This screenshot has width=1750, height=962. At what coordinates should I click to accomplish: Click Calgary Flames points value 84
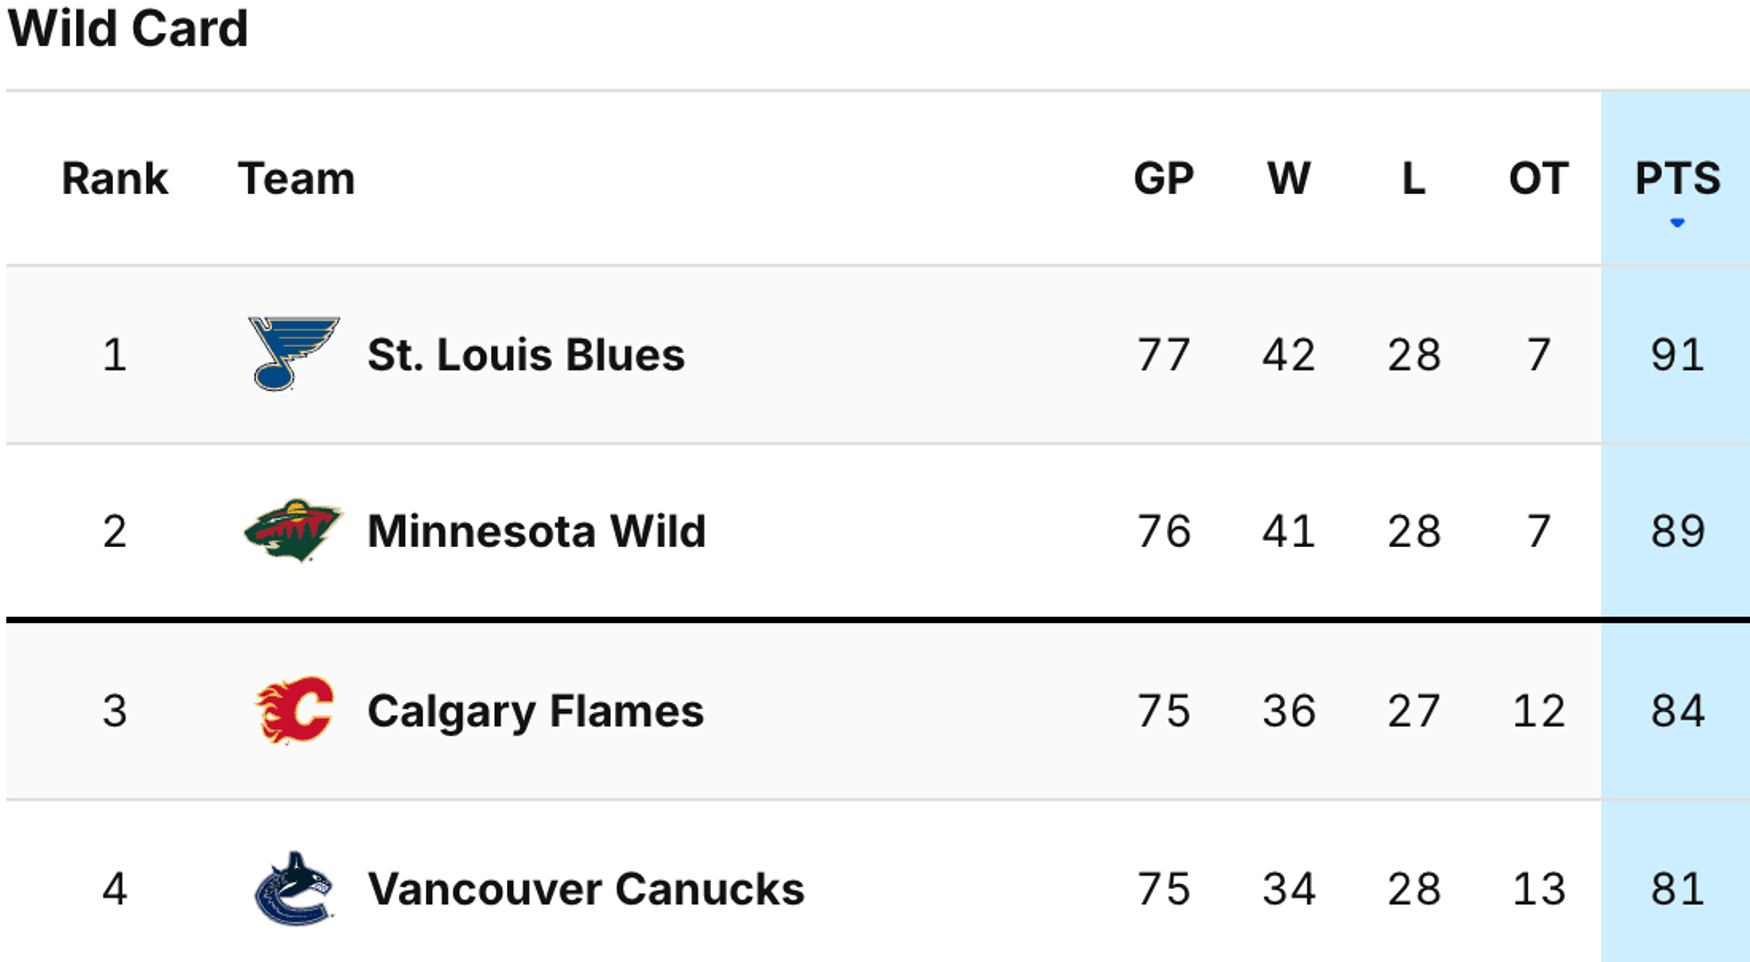click(x=1677, y=711)
